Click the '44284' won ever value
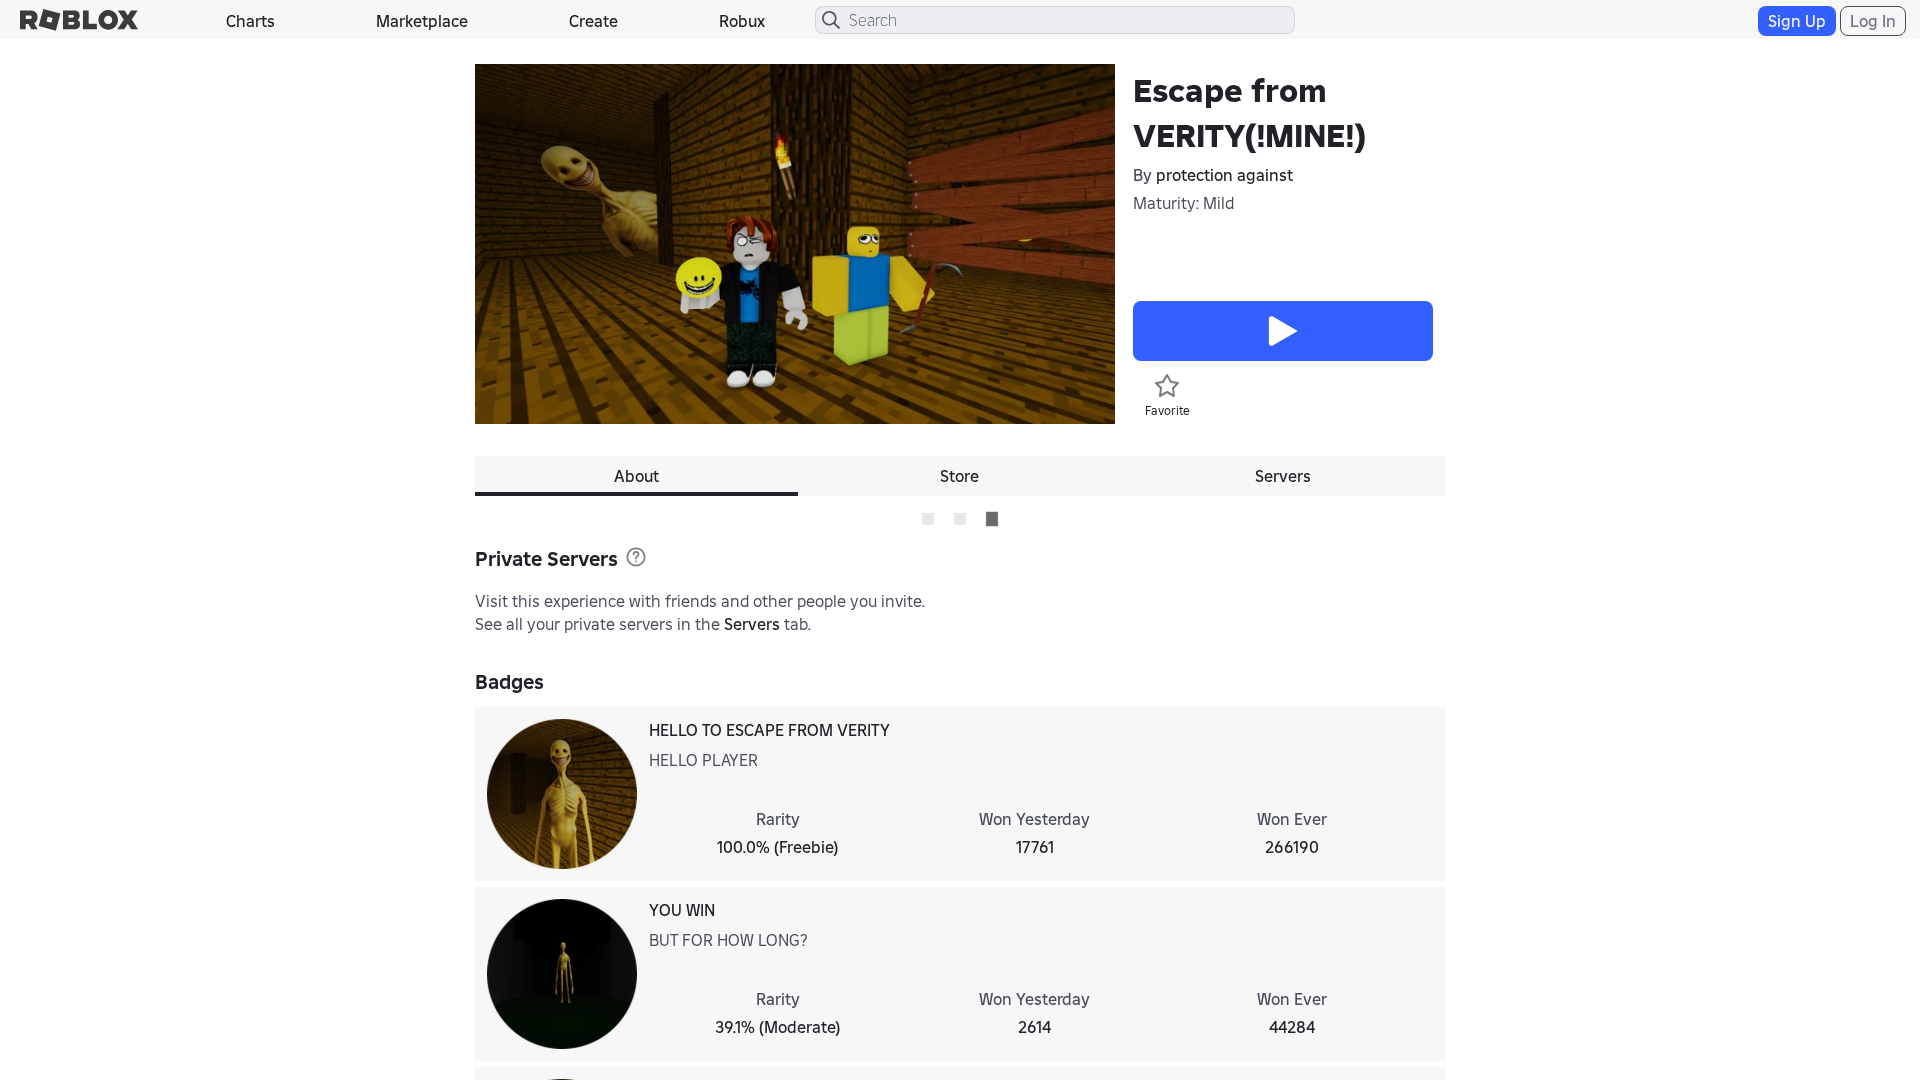 coord(1291,1027)
